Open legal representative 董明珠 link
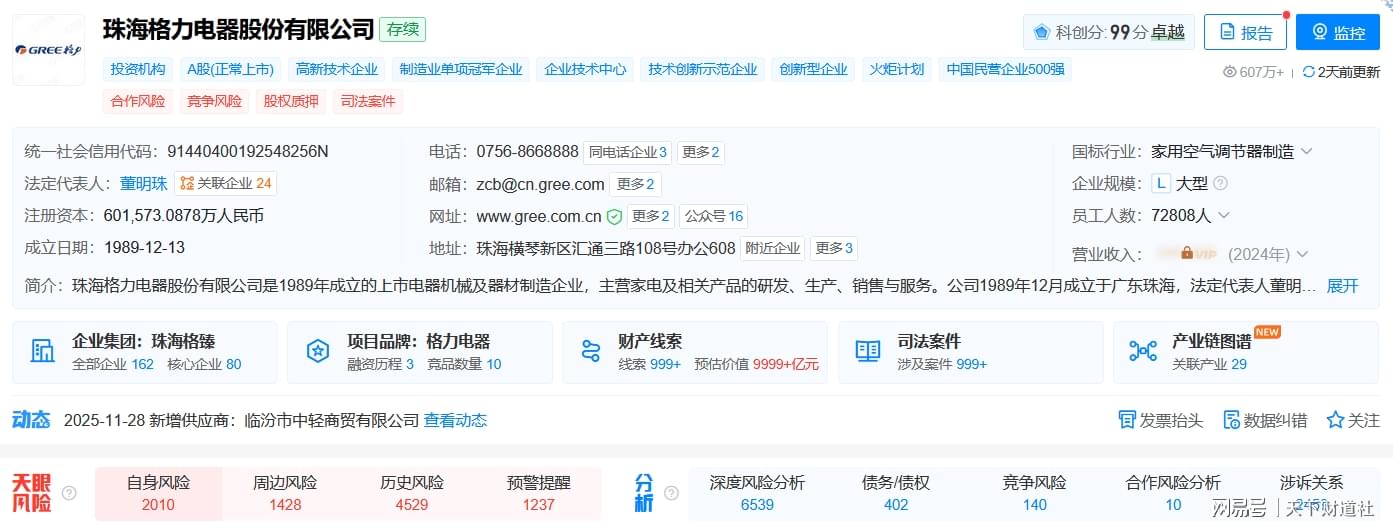The height and width of the screenshot is (528, 1393). [x=143, y=184]
